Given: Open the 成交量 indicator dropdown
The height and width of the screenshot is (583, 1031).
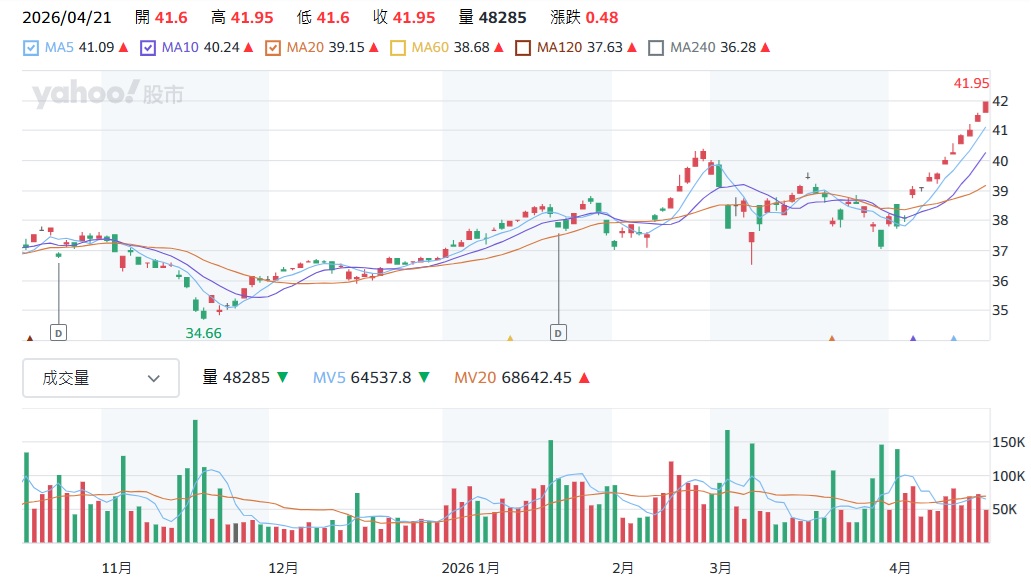Looking at the screenshot, I should click(x=100, y=378).
